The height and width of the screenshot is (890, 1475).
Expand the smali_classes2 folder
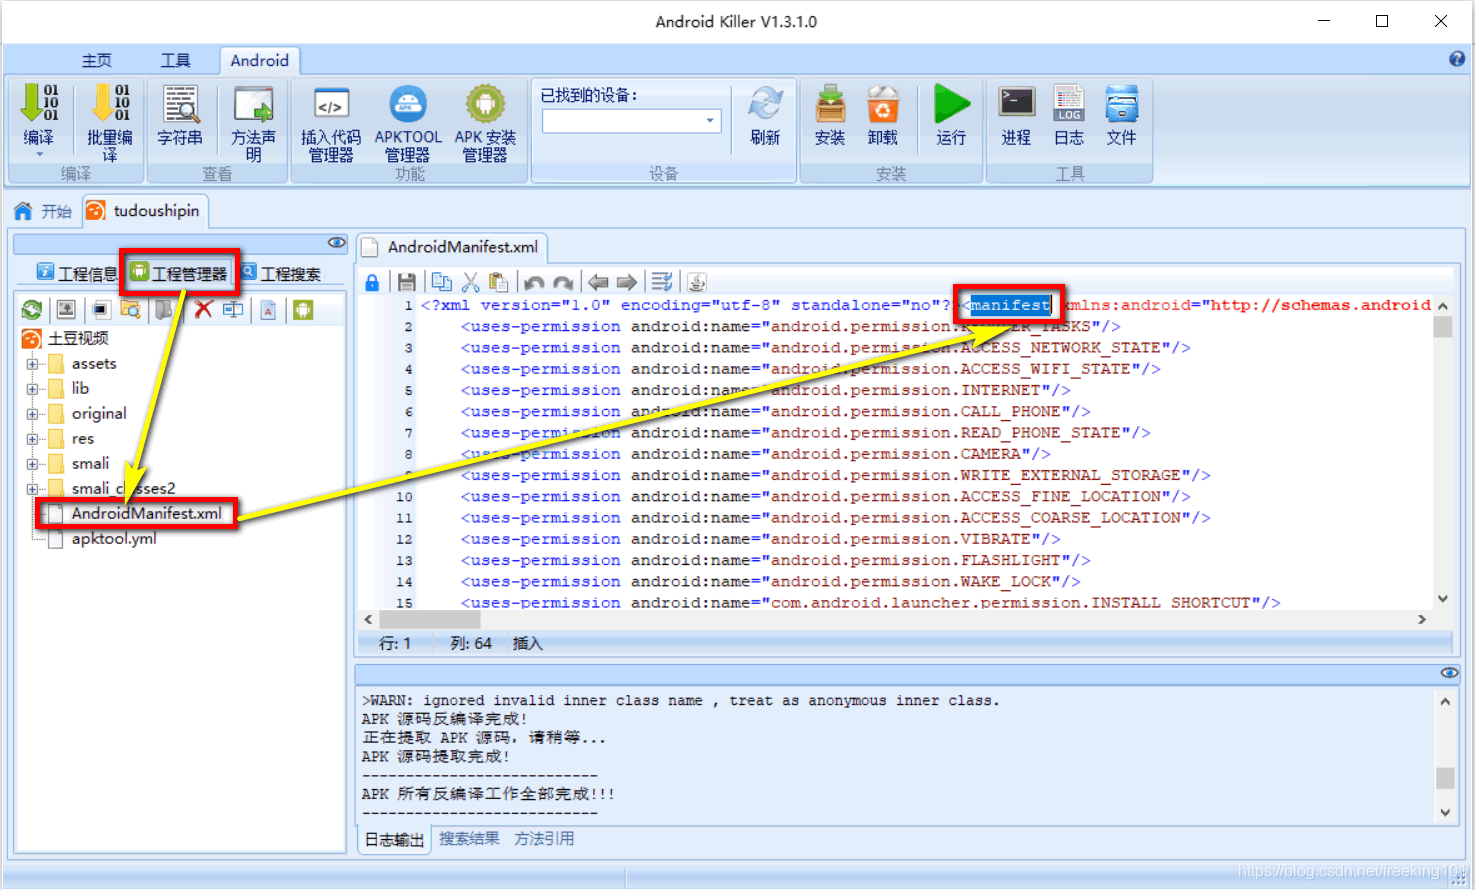(32, 489)
